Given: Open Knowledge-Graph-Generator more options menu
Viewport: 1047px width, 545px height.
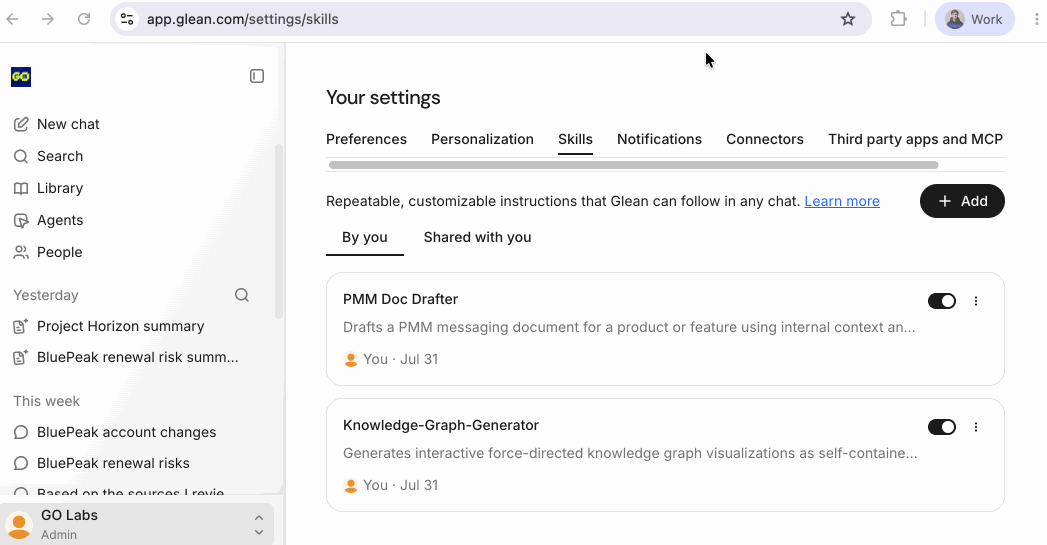Looking at the screenshot, I should (976, 427).
